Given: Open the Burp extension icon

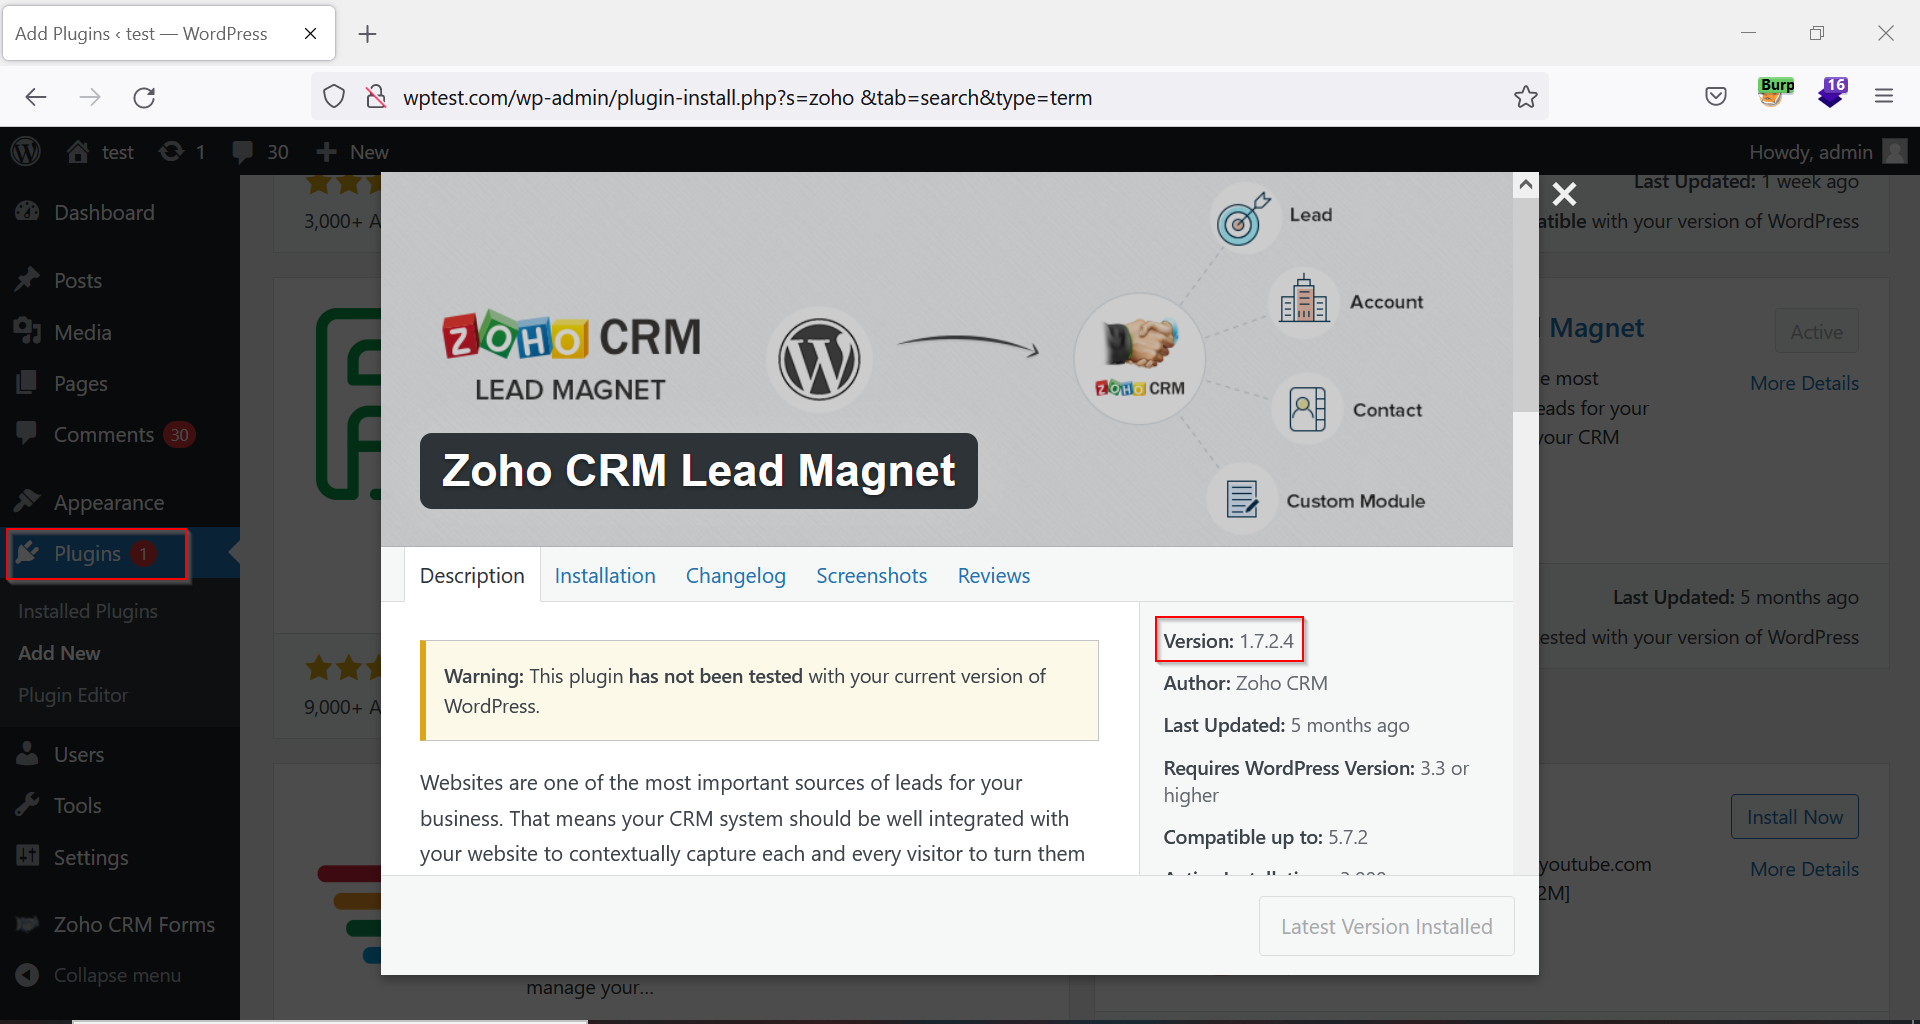Looking at the screenshot, I should pyautogui.click(x=1775, y=93).
